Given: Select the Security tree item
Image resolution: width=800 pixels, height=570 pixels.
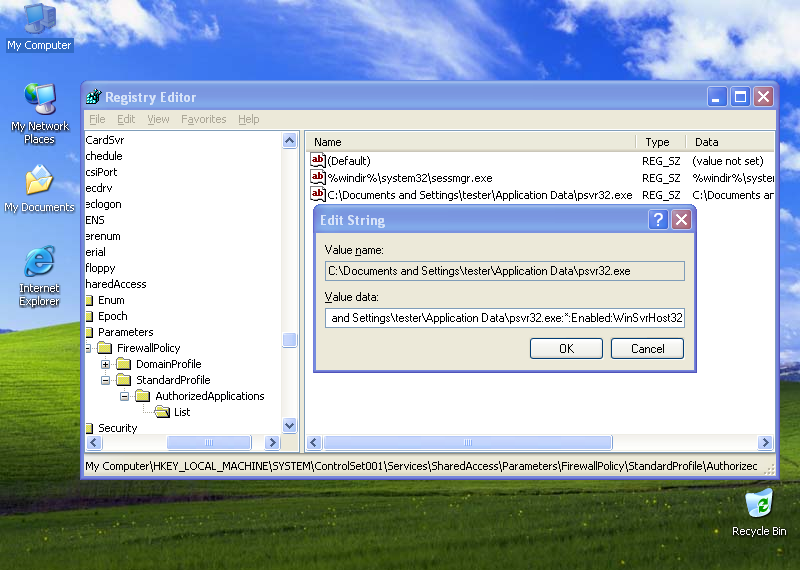Looking at the screenshot, I should (x=117, y=428).
